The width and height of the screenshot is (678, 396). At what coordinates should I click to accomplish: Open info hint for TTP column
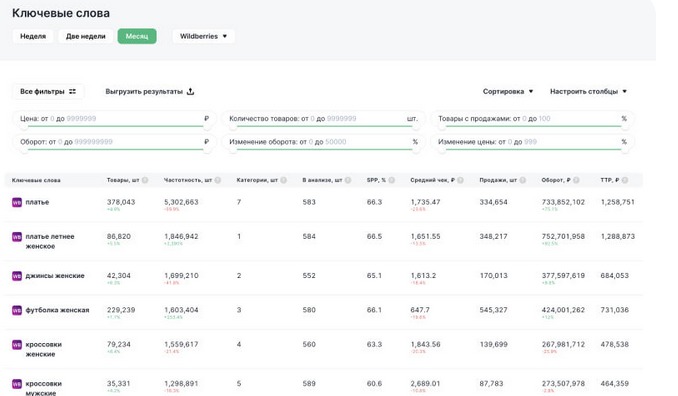coord(625,180)
